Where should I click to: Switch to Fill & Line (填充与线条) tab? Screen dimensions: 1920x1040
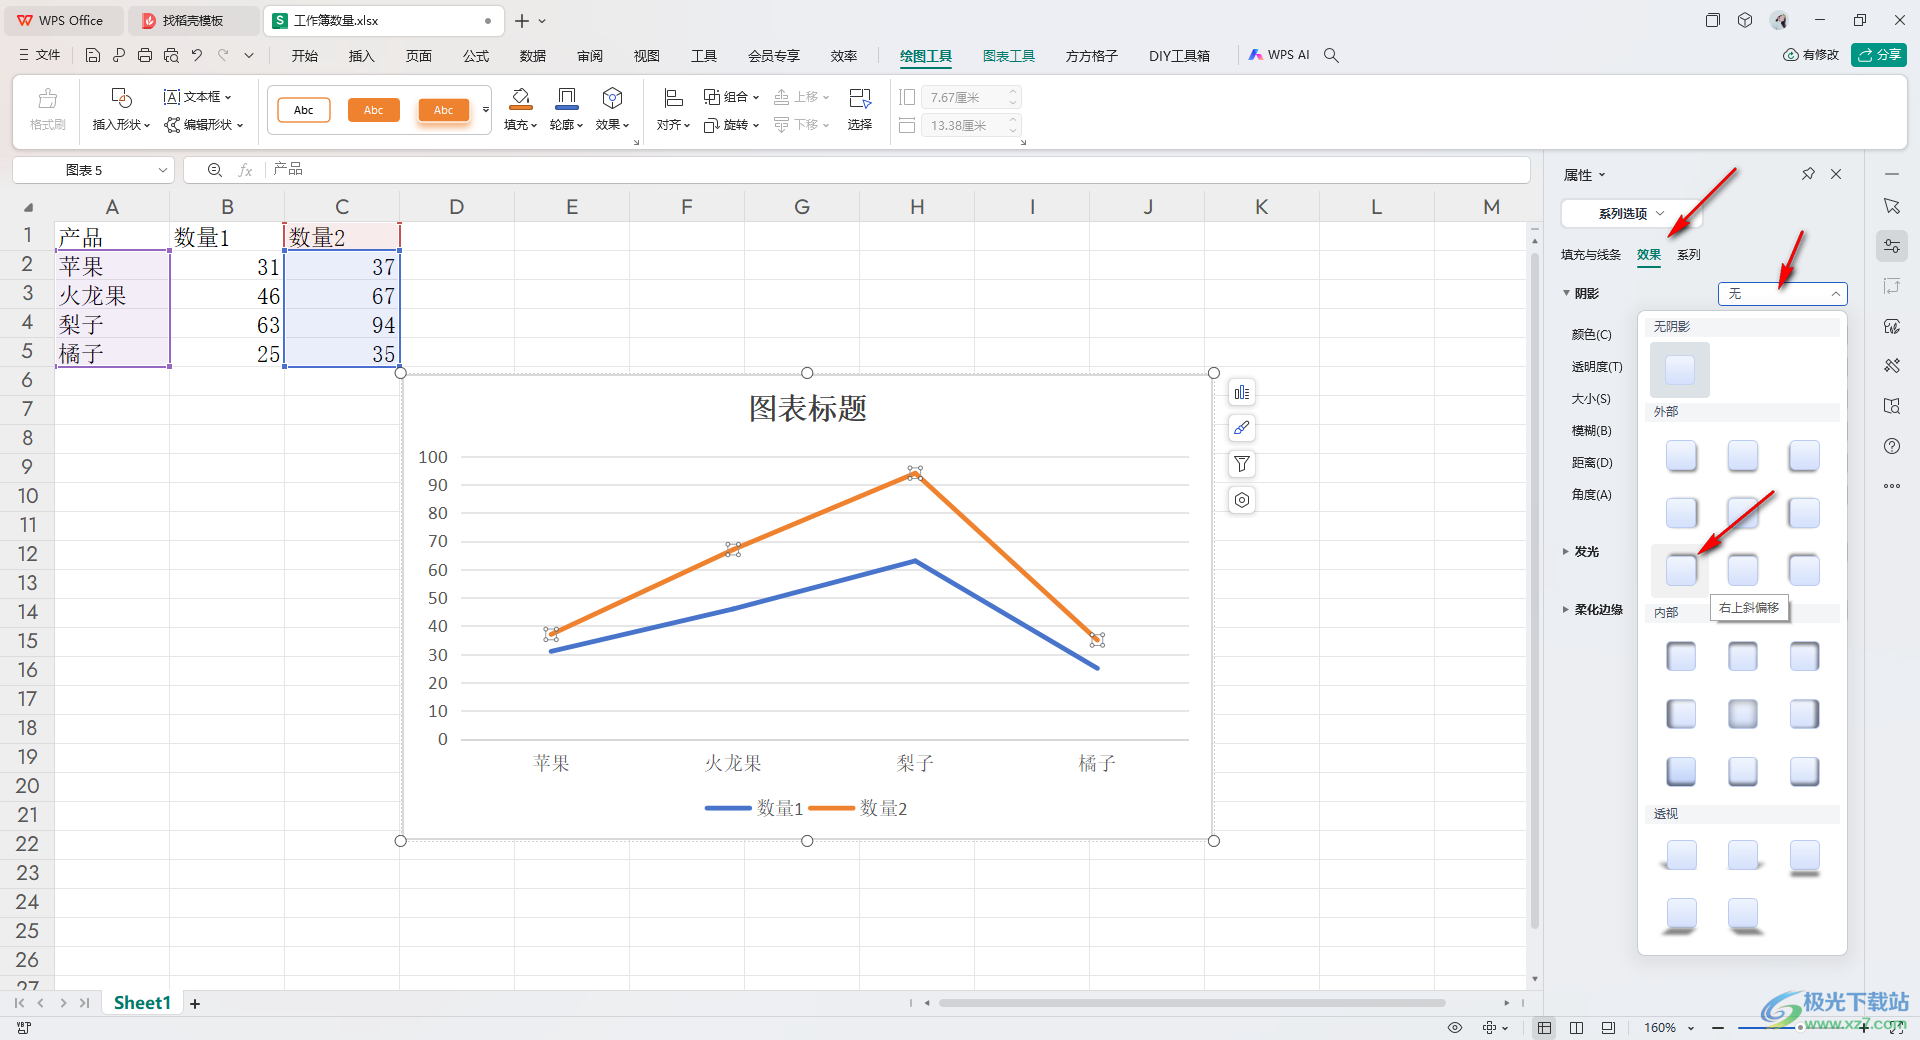pyautogui.click(x=1591, y=255)
